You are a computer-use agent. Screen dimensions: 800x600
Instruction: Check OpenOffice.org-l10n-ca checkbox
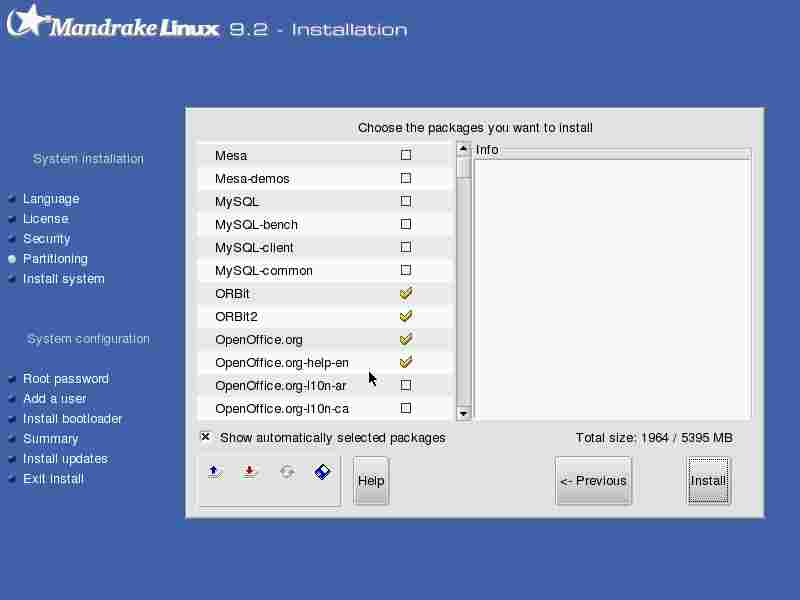(406, 408)
